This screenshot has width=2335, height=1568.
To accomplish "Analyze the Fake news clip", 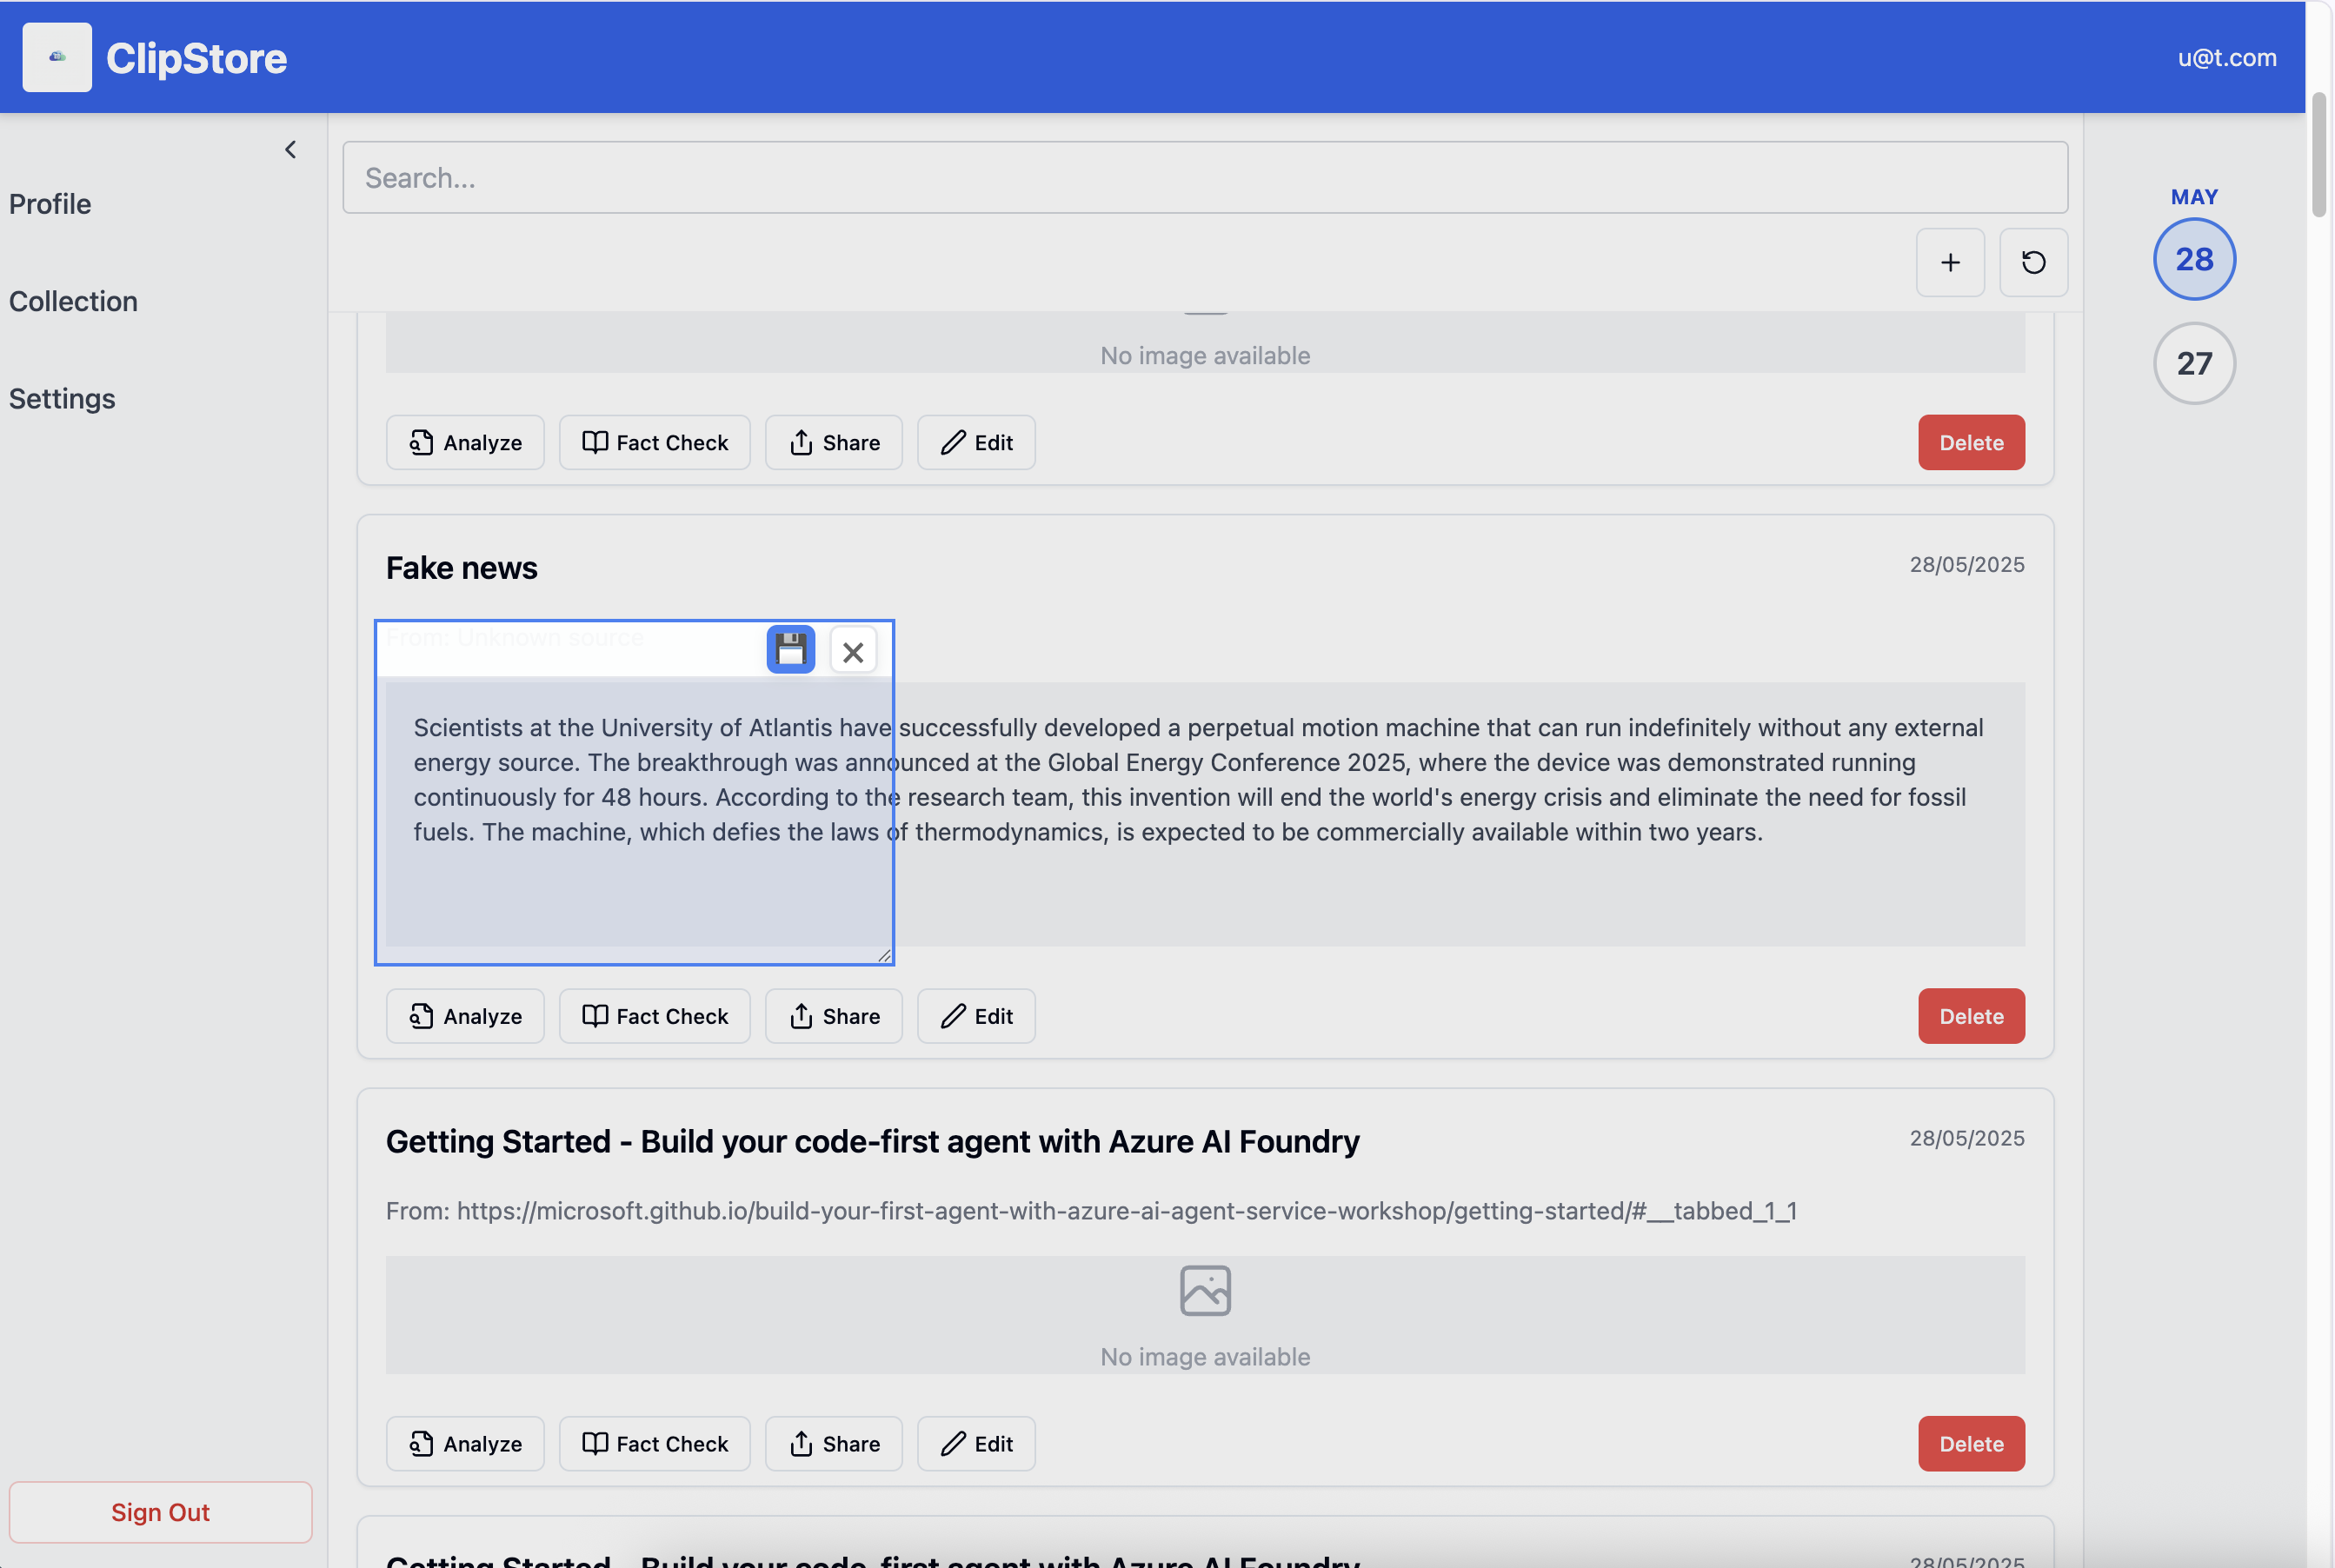I will tap(465, 1016).
